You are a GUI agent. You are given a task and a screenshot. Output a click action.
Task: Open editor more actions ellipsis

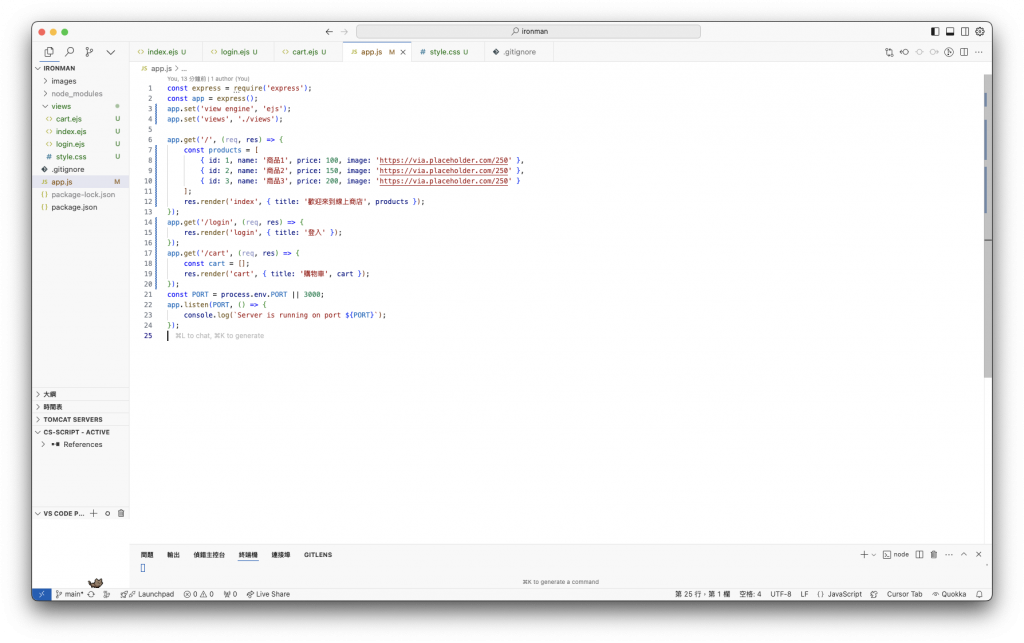click(x=978, y=52)
